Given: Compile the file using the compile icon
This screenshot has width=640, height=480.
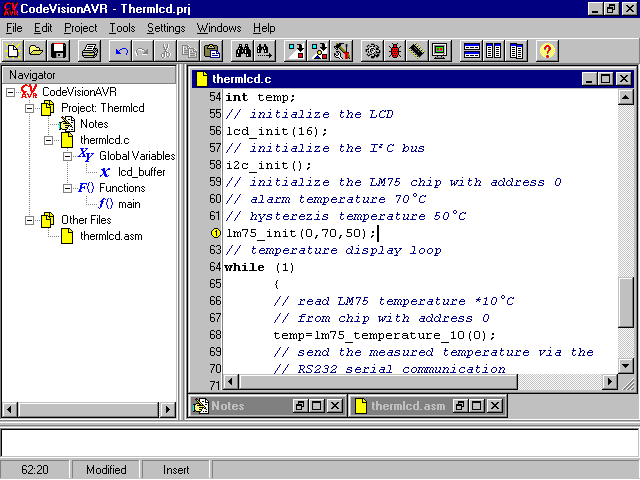Looking at the screenshot, I should [296, 51].
